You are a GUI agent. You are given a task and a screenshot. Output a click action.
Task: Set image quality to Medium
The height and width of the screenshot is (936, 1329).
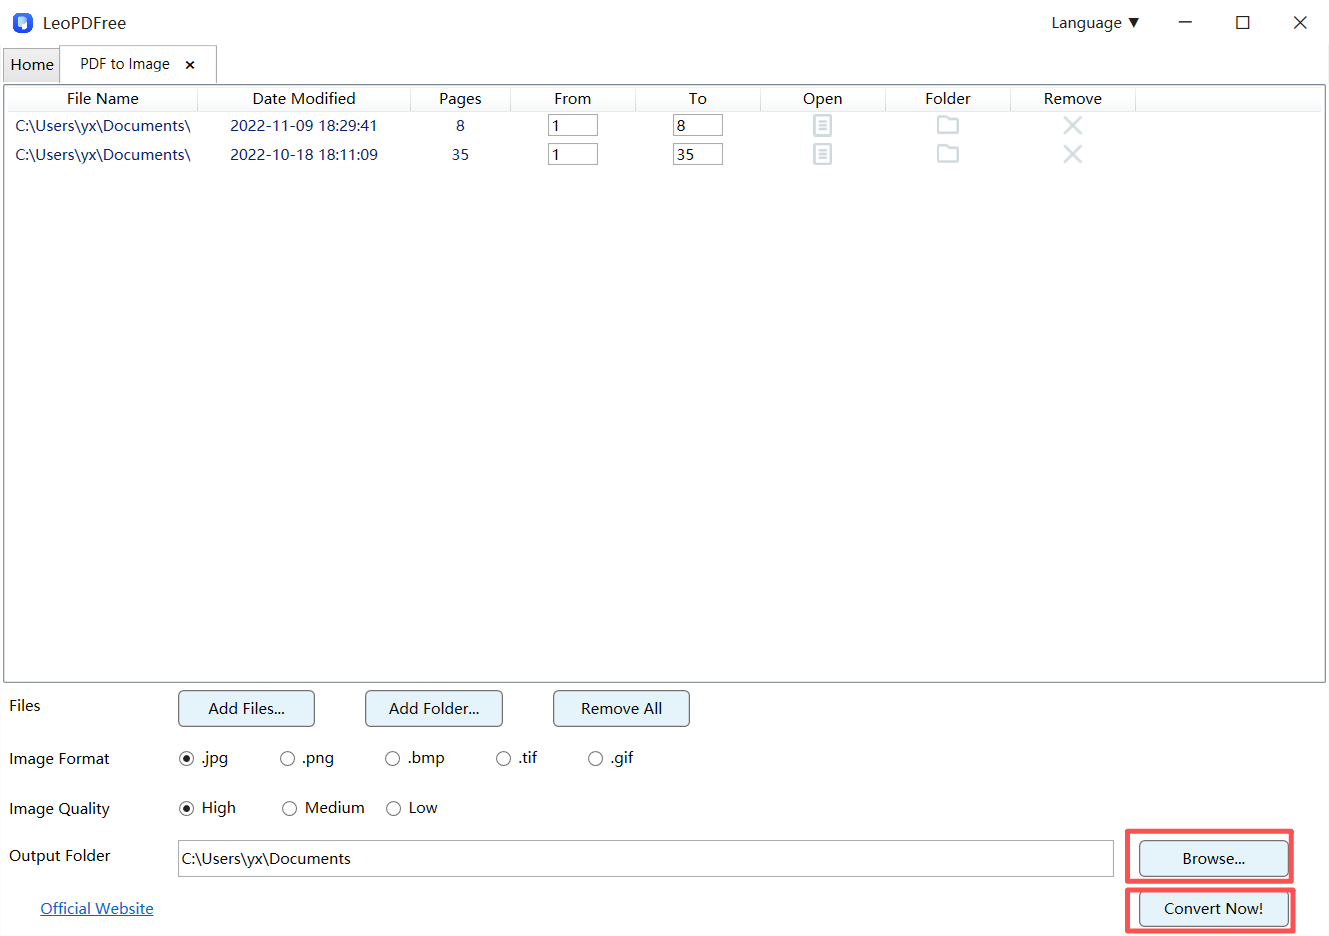(290, 809)
